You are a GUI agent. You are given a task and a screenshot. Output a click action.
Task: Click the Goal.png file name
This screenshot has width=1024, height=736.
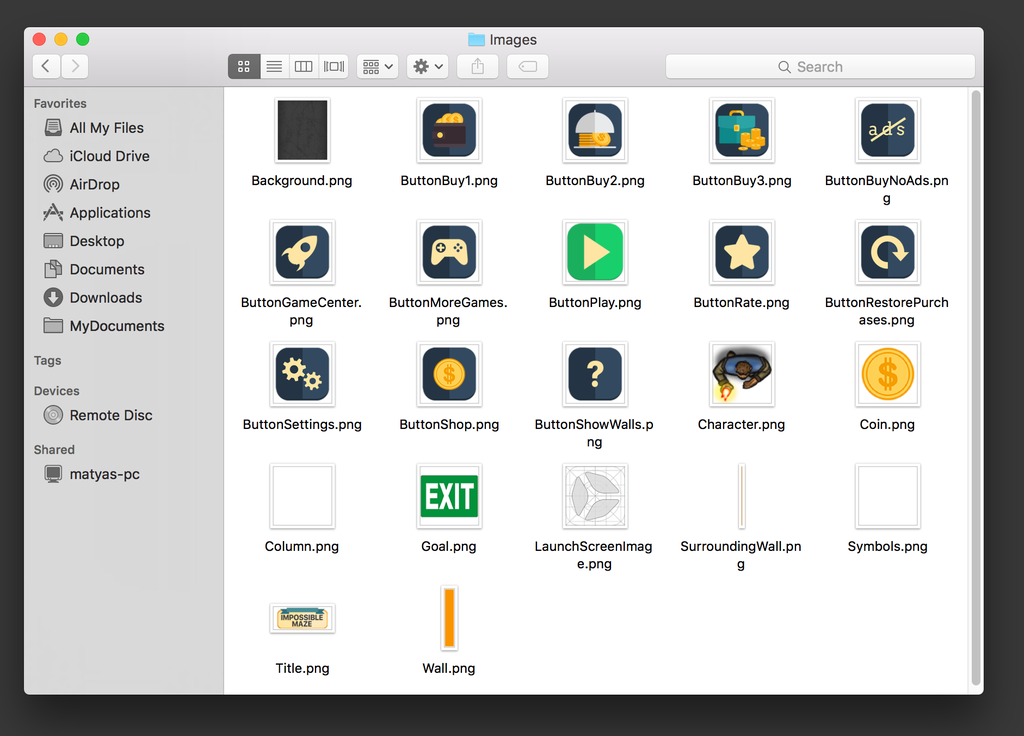[x=449, y=546]
